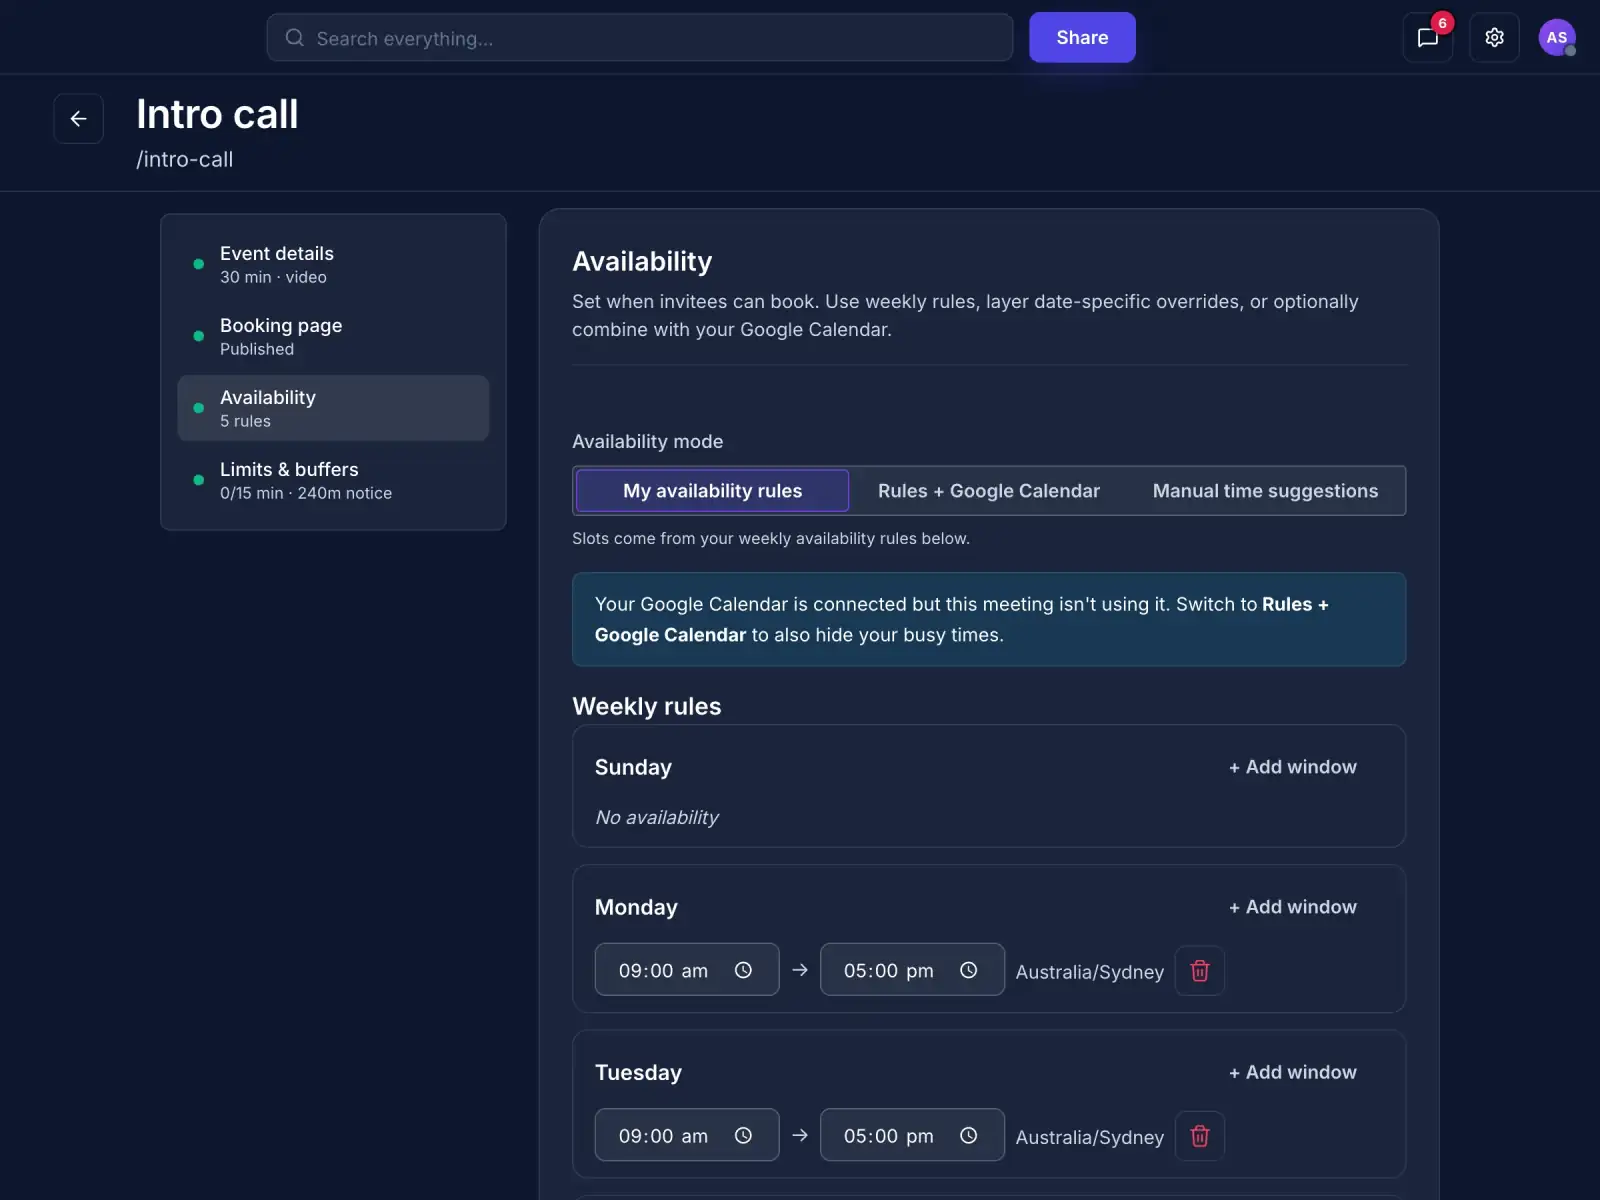Edit Tuesday 05:00 pm end time field
This screenshot has width=1600, height=1200.
tap(912, 1135)
